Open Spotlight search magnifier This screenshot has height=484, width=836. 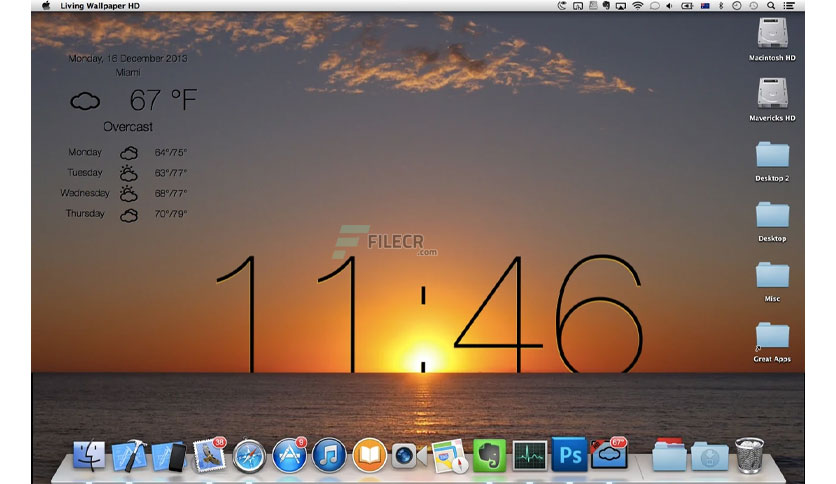771,6
